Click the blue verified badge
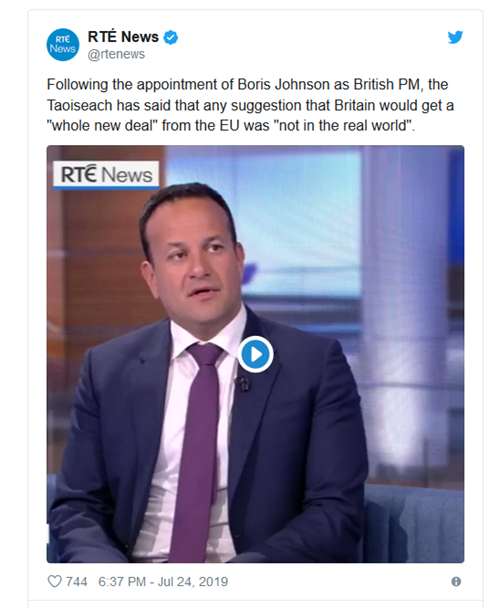This screenshot has height=608, width=500. pos(171,37)
